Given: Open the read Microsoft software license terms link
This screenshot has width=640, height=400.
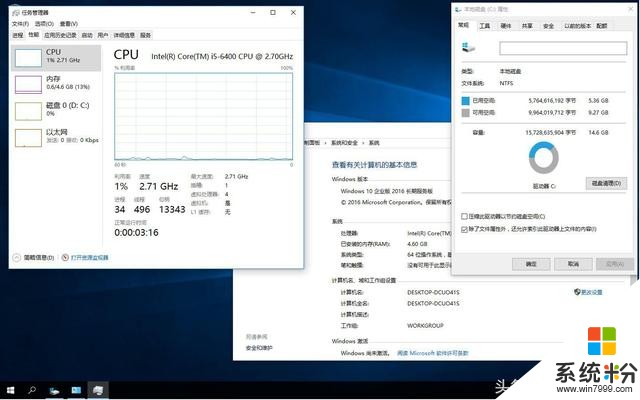Looking at the screenshot, I should click(x=433, y=353).
